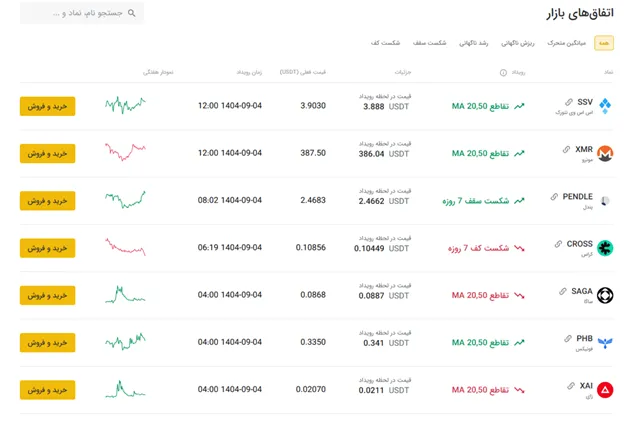Click the PENDLE symbol name

577,197
